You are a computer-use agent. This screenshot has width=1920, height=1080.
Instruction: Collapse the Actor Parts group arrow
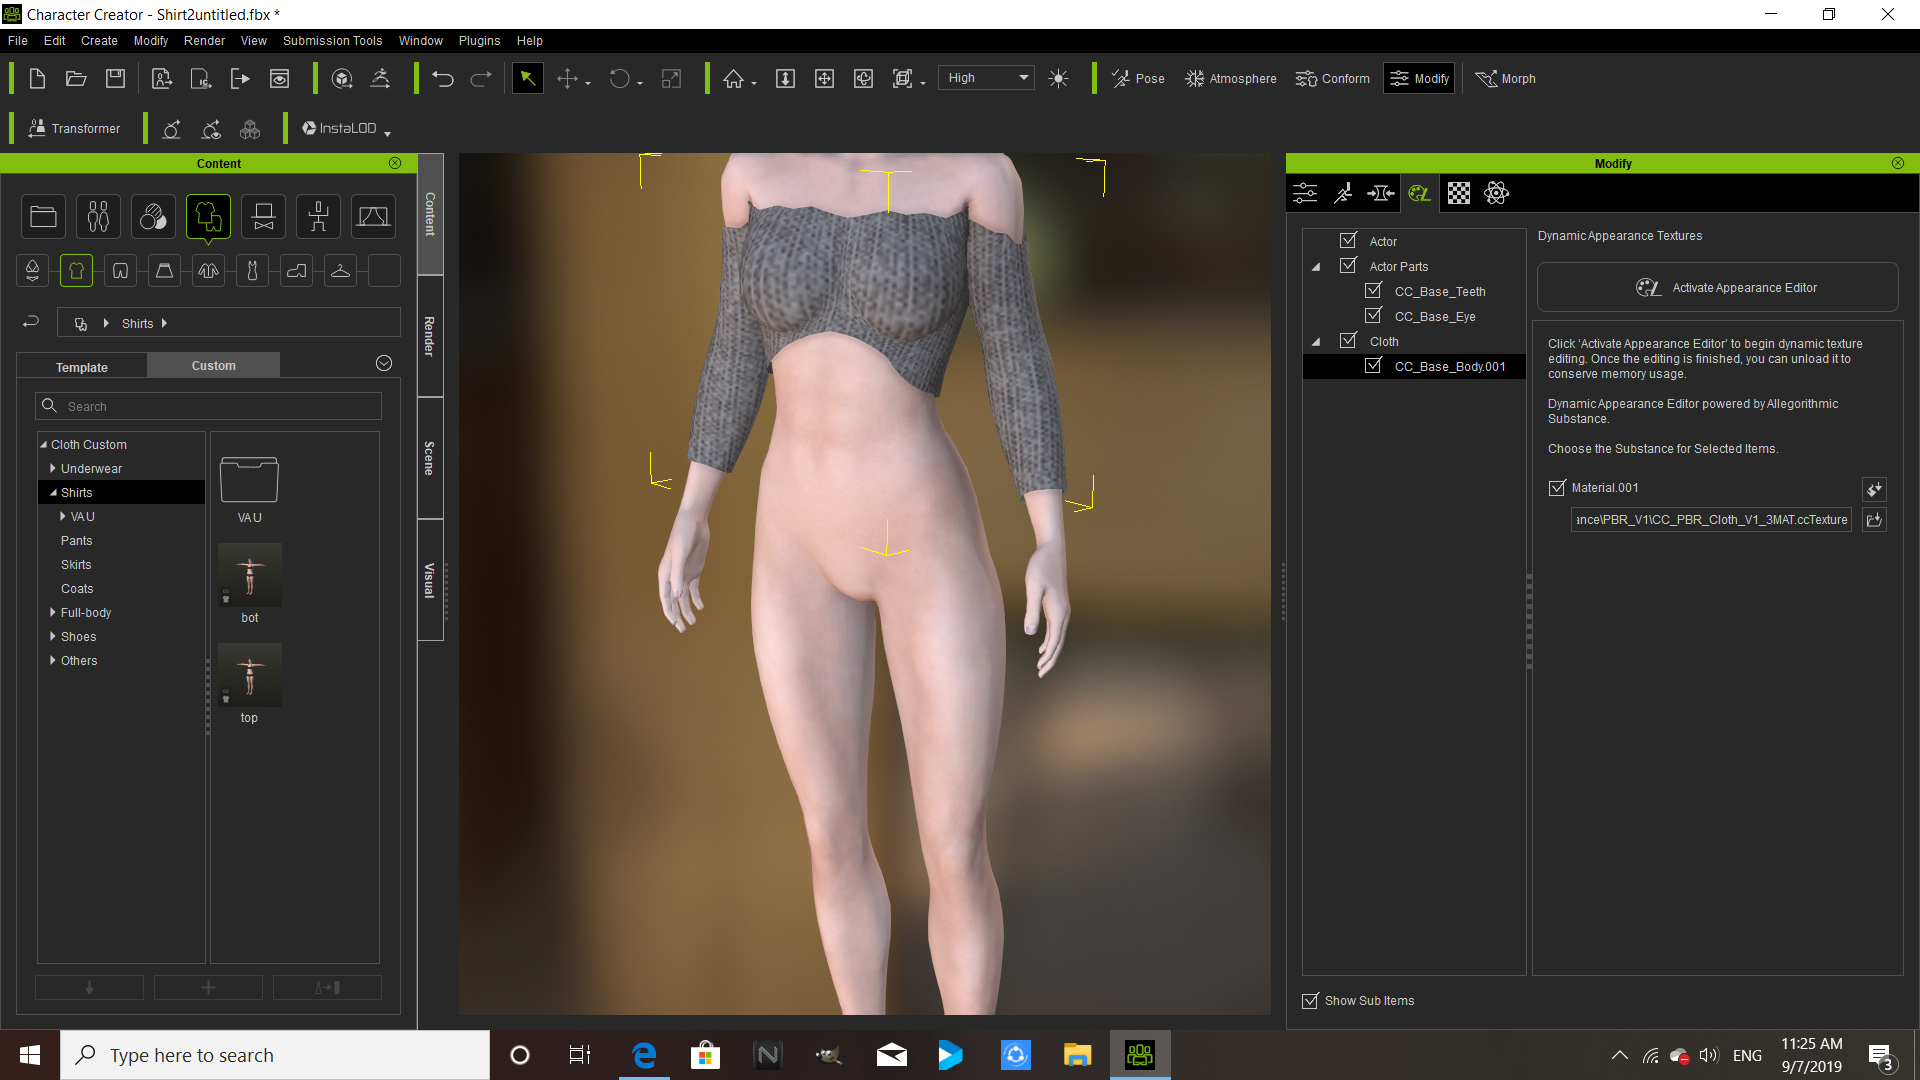coord(1316,267)
